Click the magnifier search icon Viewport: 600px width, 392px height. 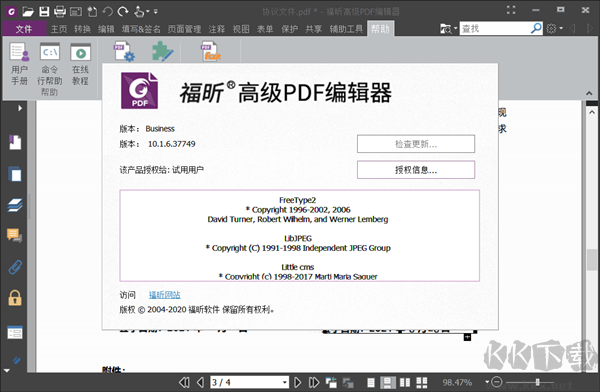536,28
